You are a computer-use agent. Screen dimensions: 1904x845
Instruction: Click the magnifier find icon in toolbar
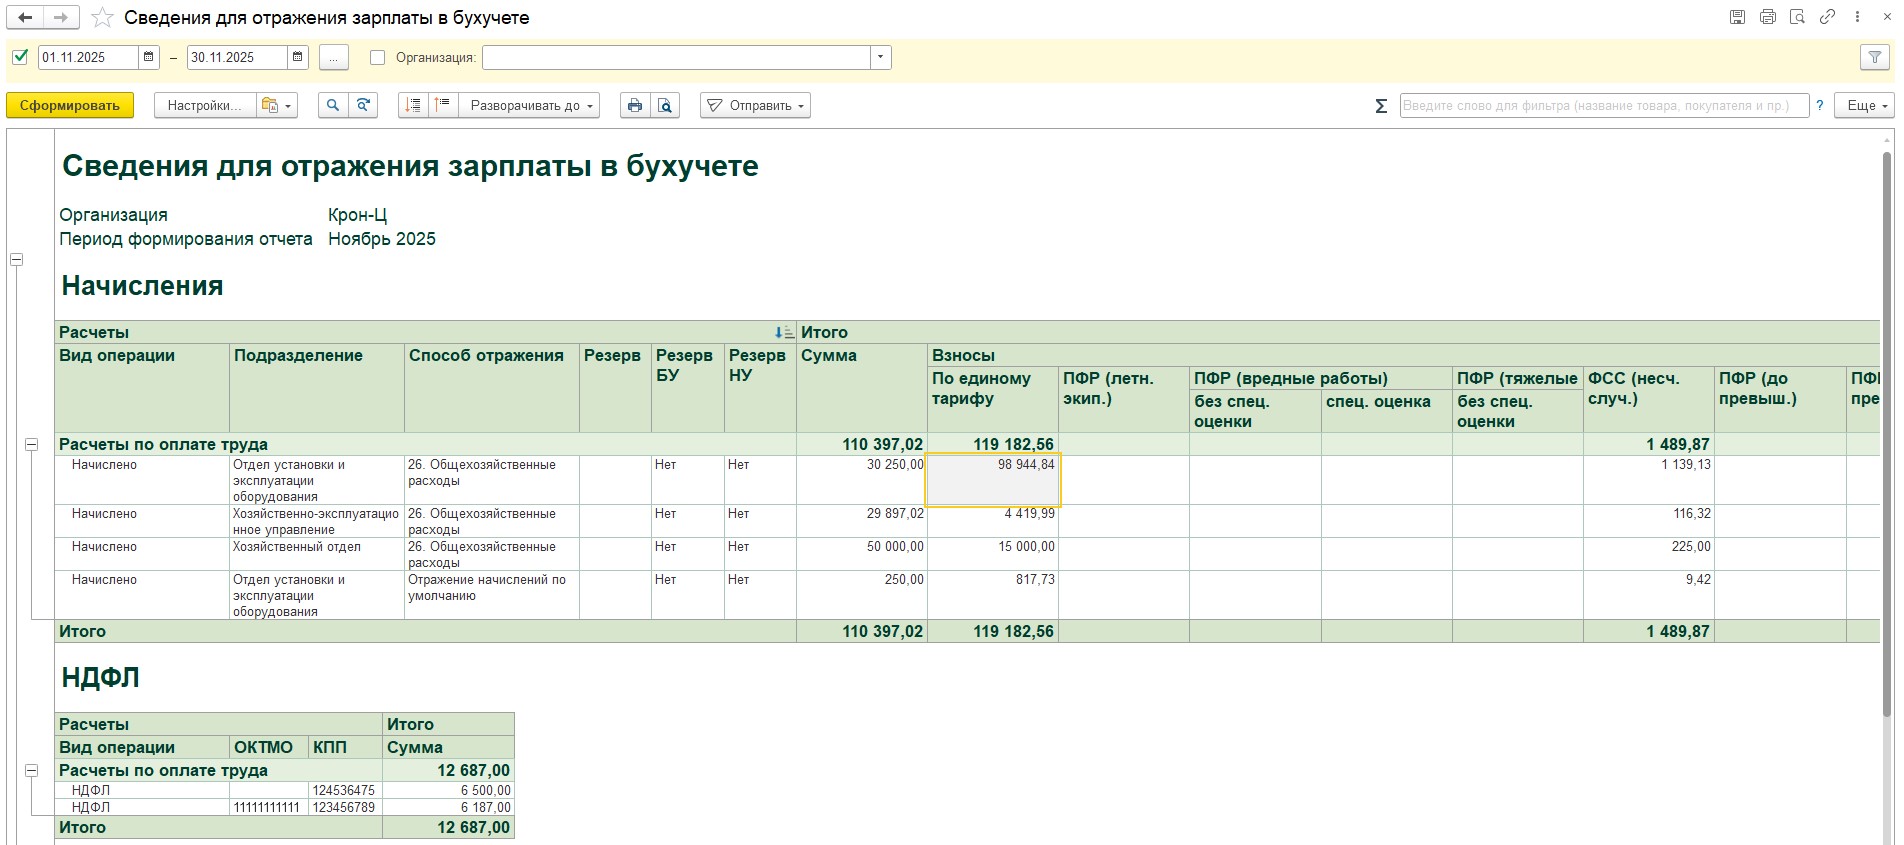(x=333, y=106)
